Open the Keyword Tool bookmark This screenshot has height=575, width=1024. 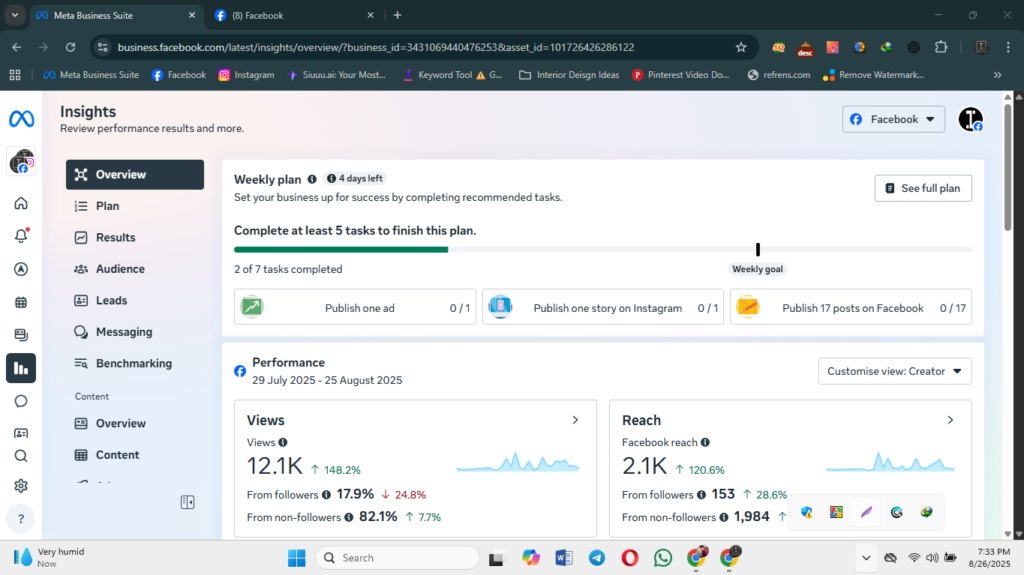pyautogui.click(x=452, y=75)
